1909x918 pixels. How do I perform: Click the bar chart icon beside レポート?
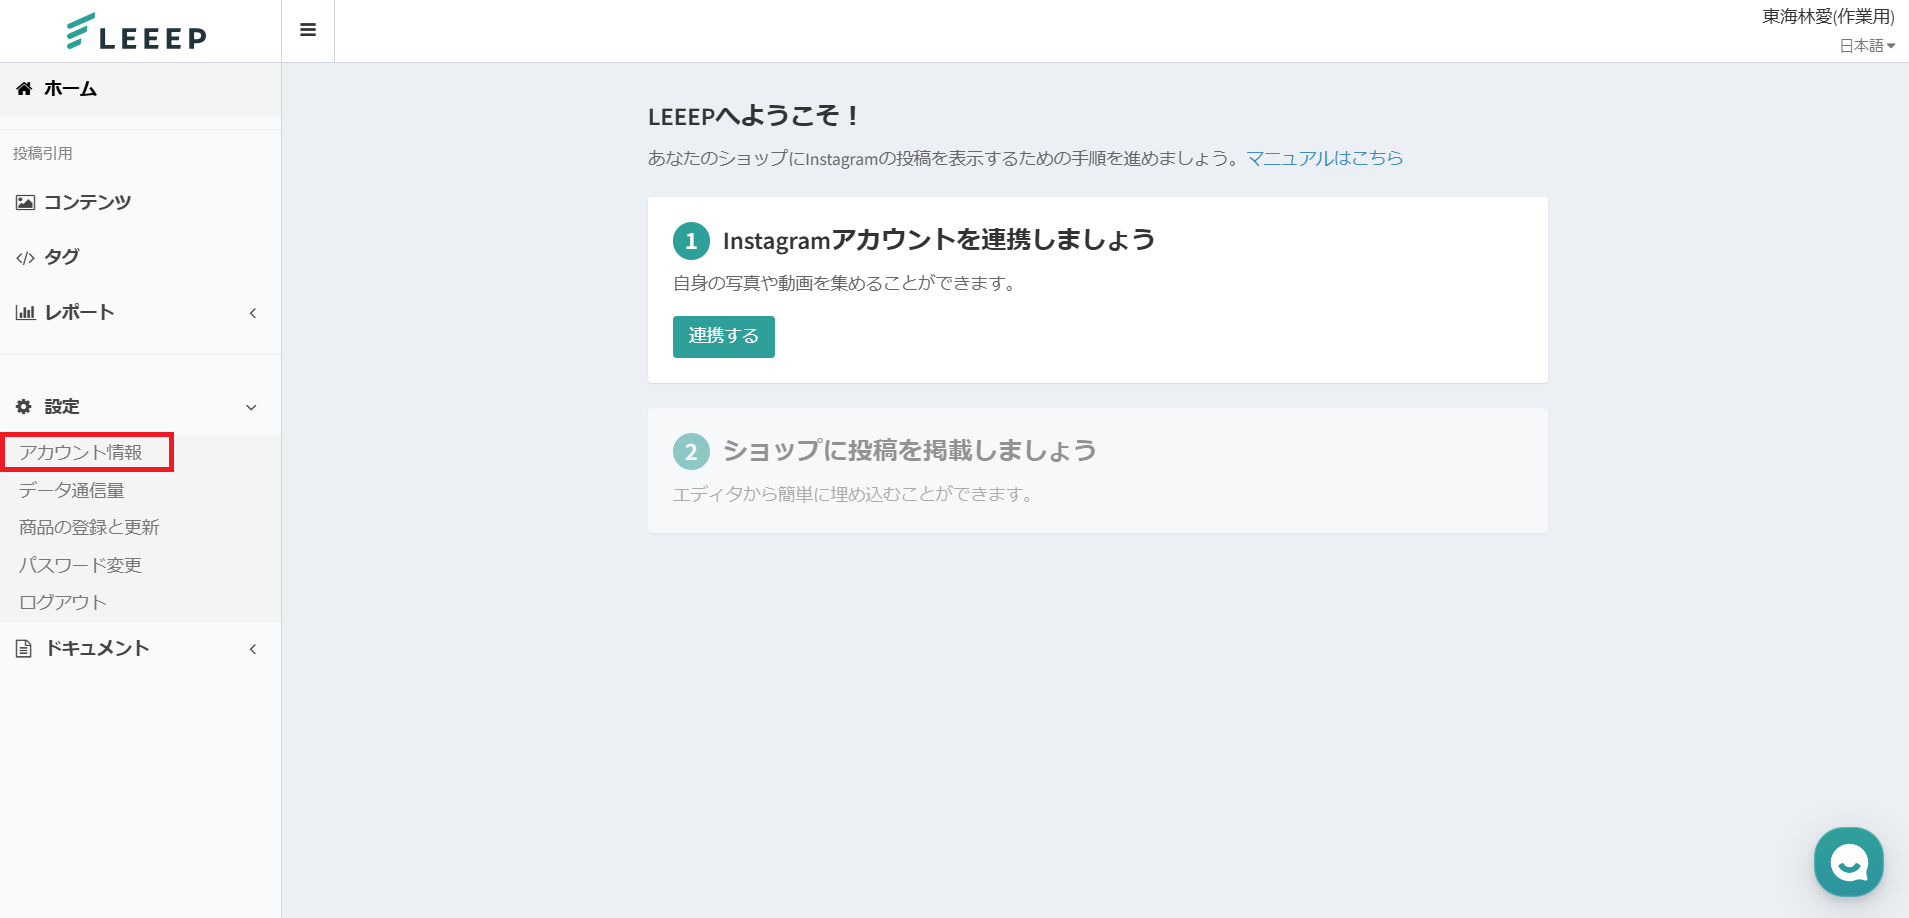tap(25, 313)
